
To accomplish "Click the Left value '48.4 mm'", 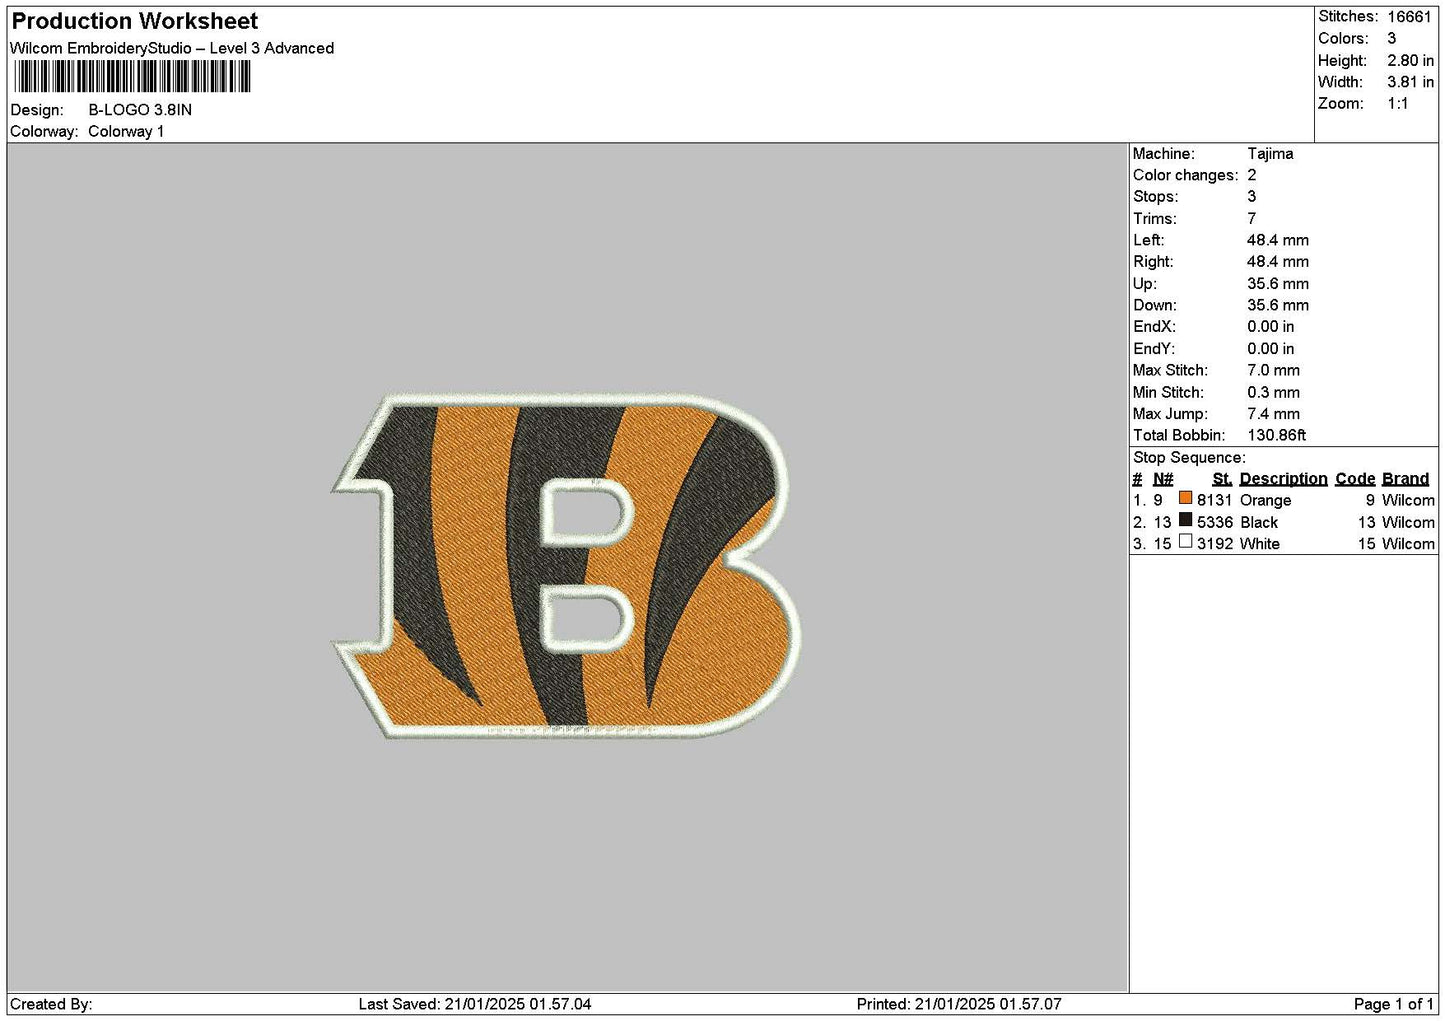I will 1277,241.
